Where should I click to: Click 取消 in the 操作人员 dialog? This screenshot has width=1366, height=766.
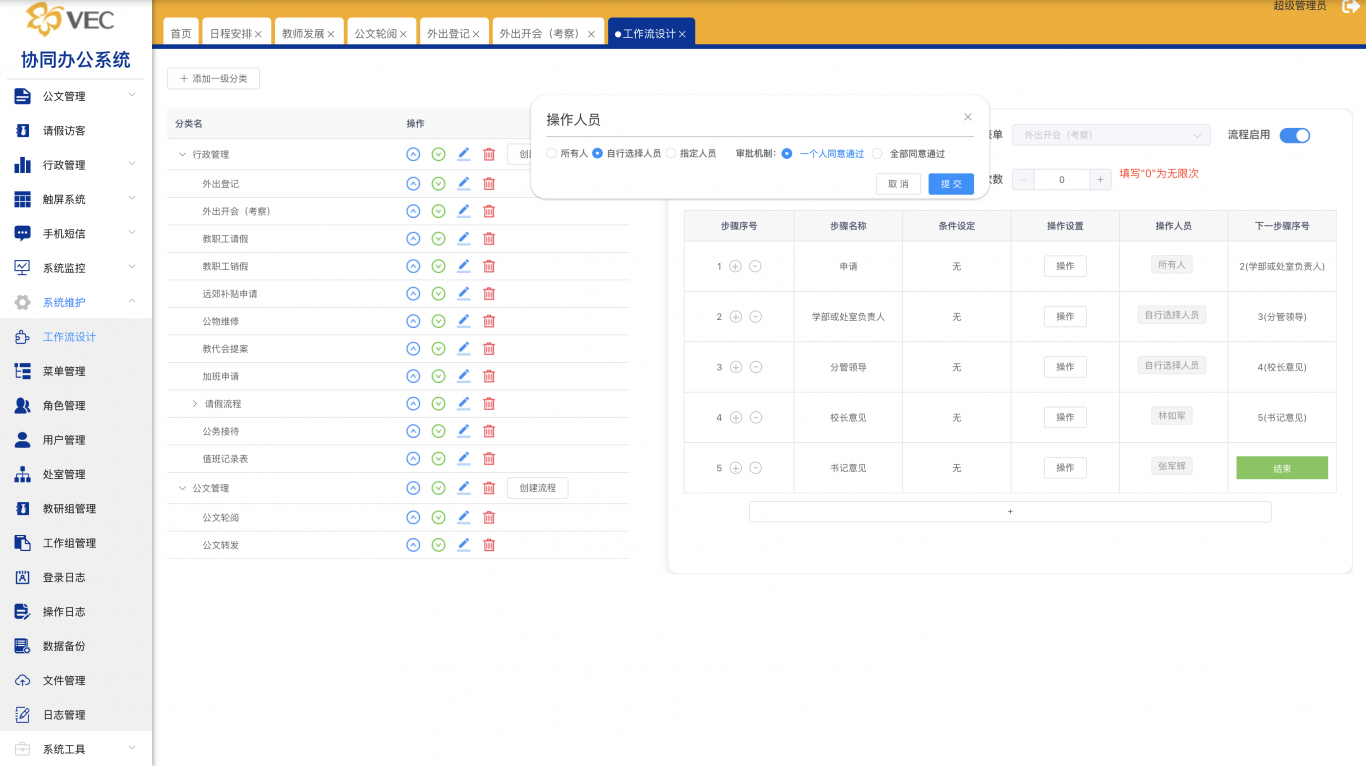pos(899,184)
